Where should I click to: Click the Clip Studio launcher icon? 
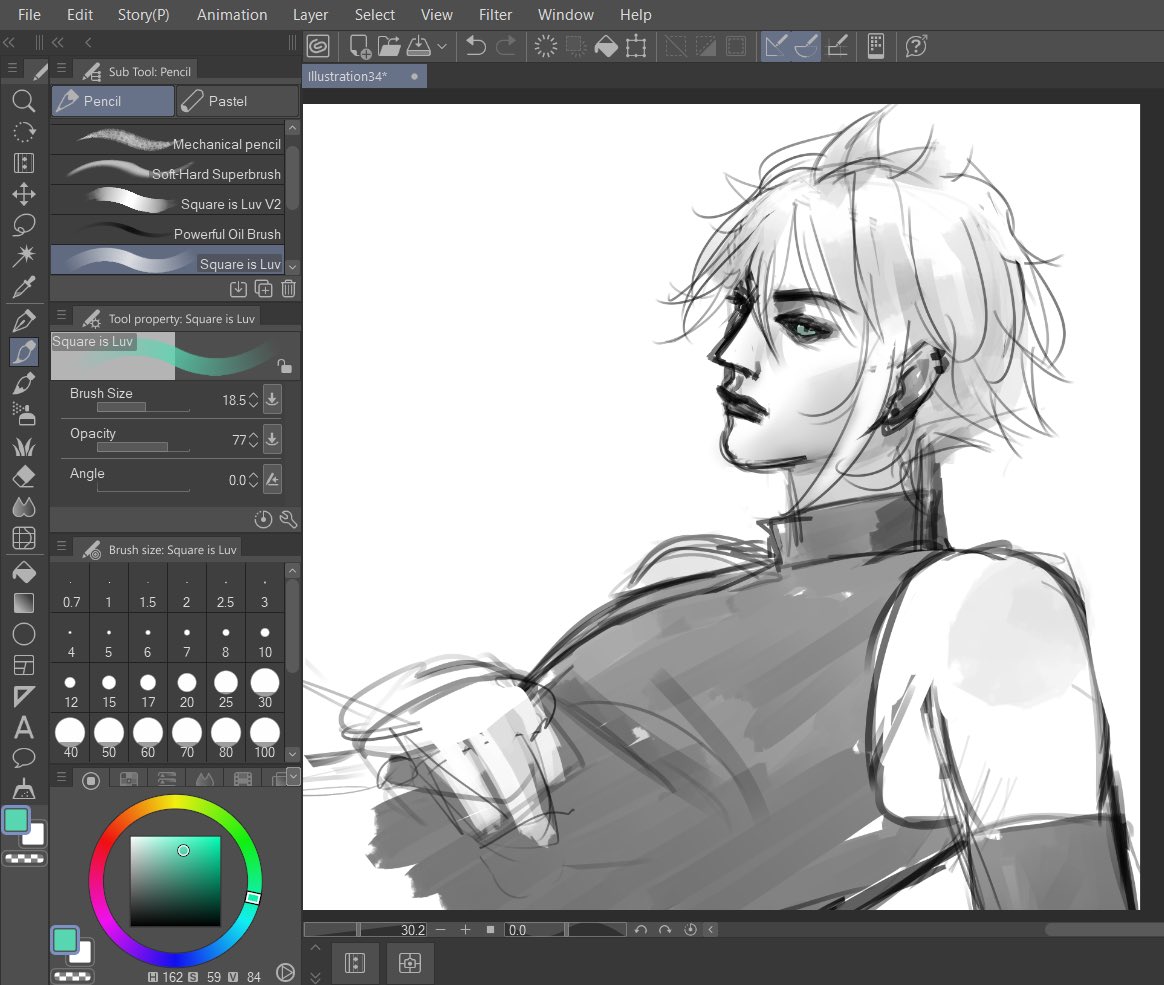point(318,46)
